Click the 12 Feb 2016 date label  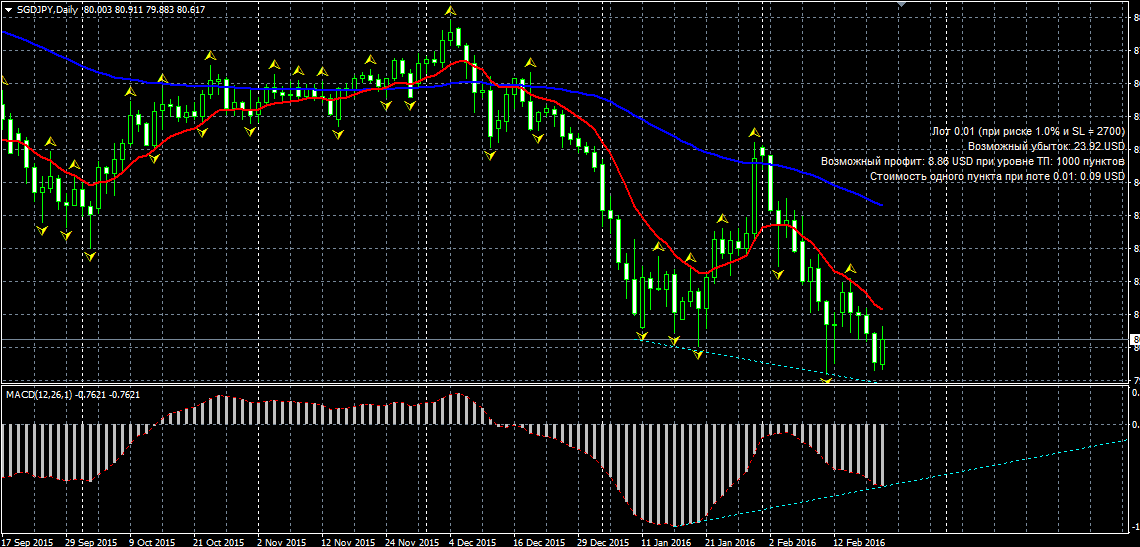859,542
